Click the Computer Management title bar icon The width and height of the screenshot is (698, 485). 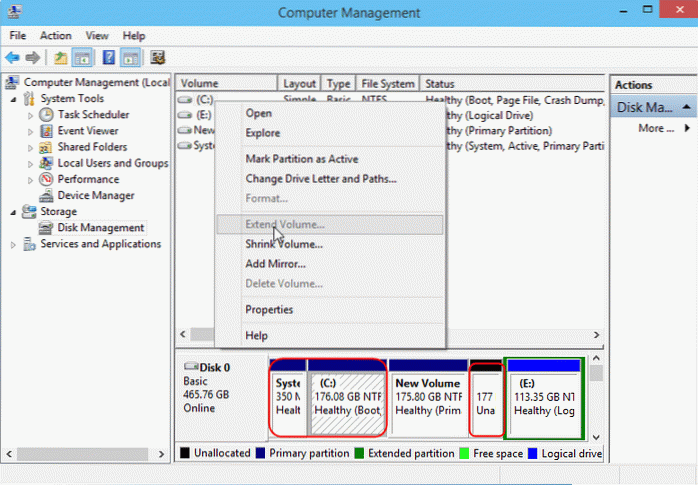tap(14, 11)
